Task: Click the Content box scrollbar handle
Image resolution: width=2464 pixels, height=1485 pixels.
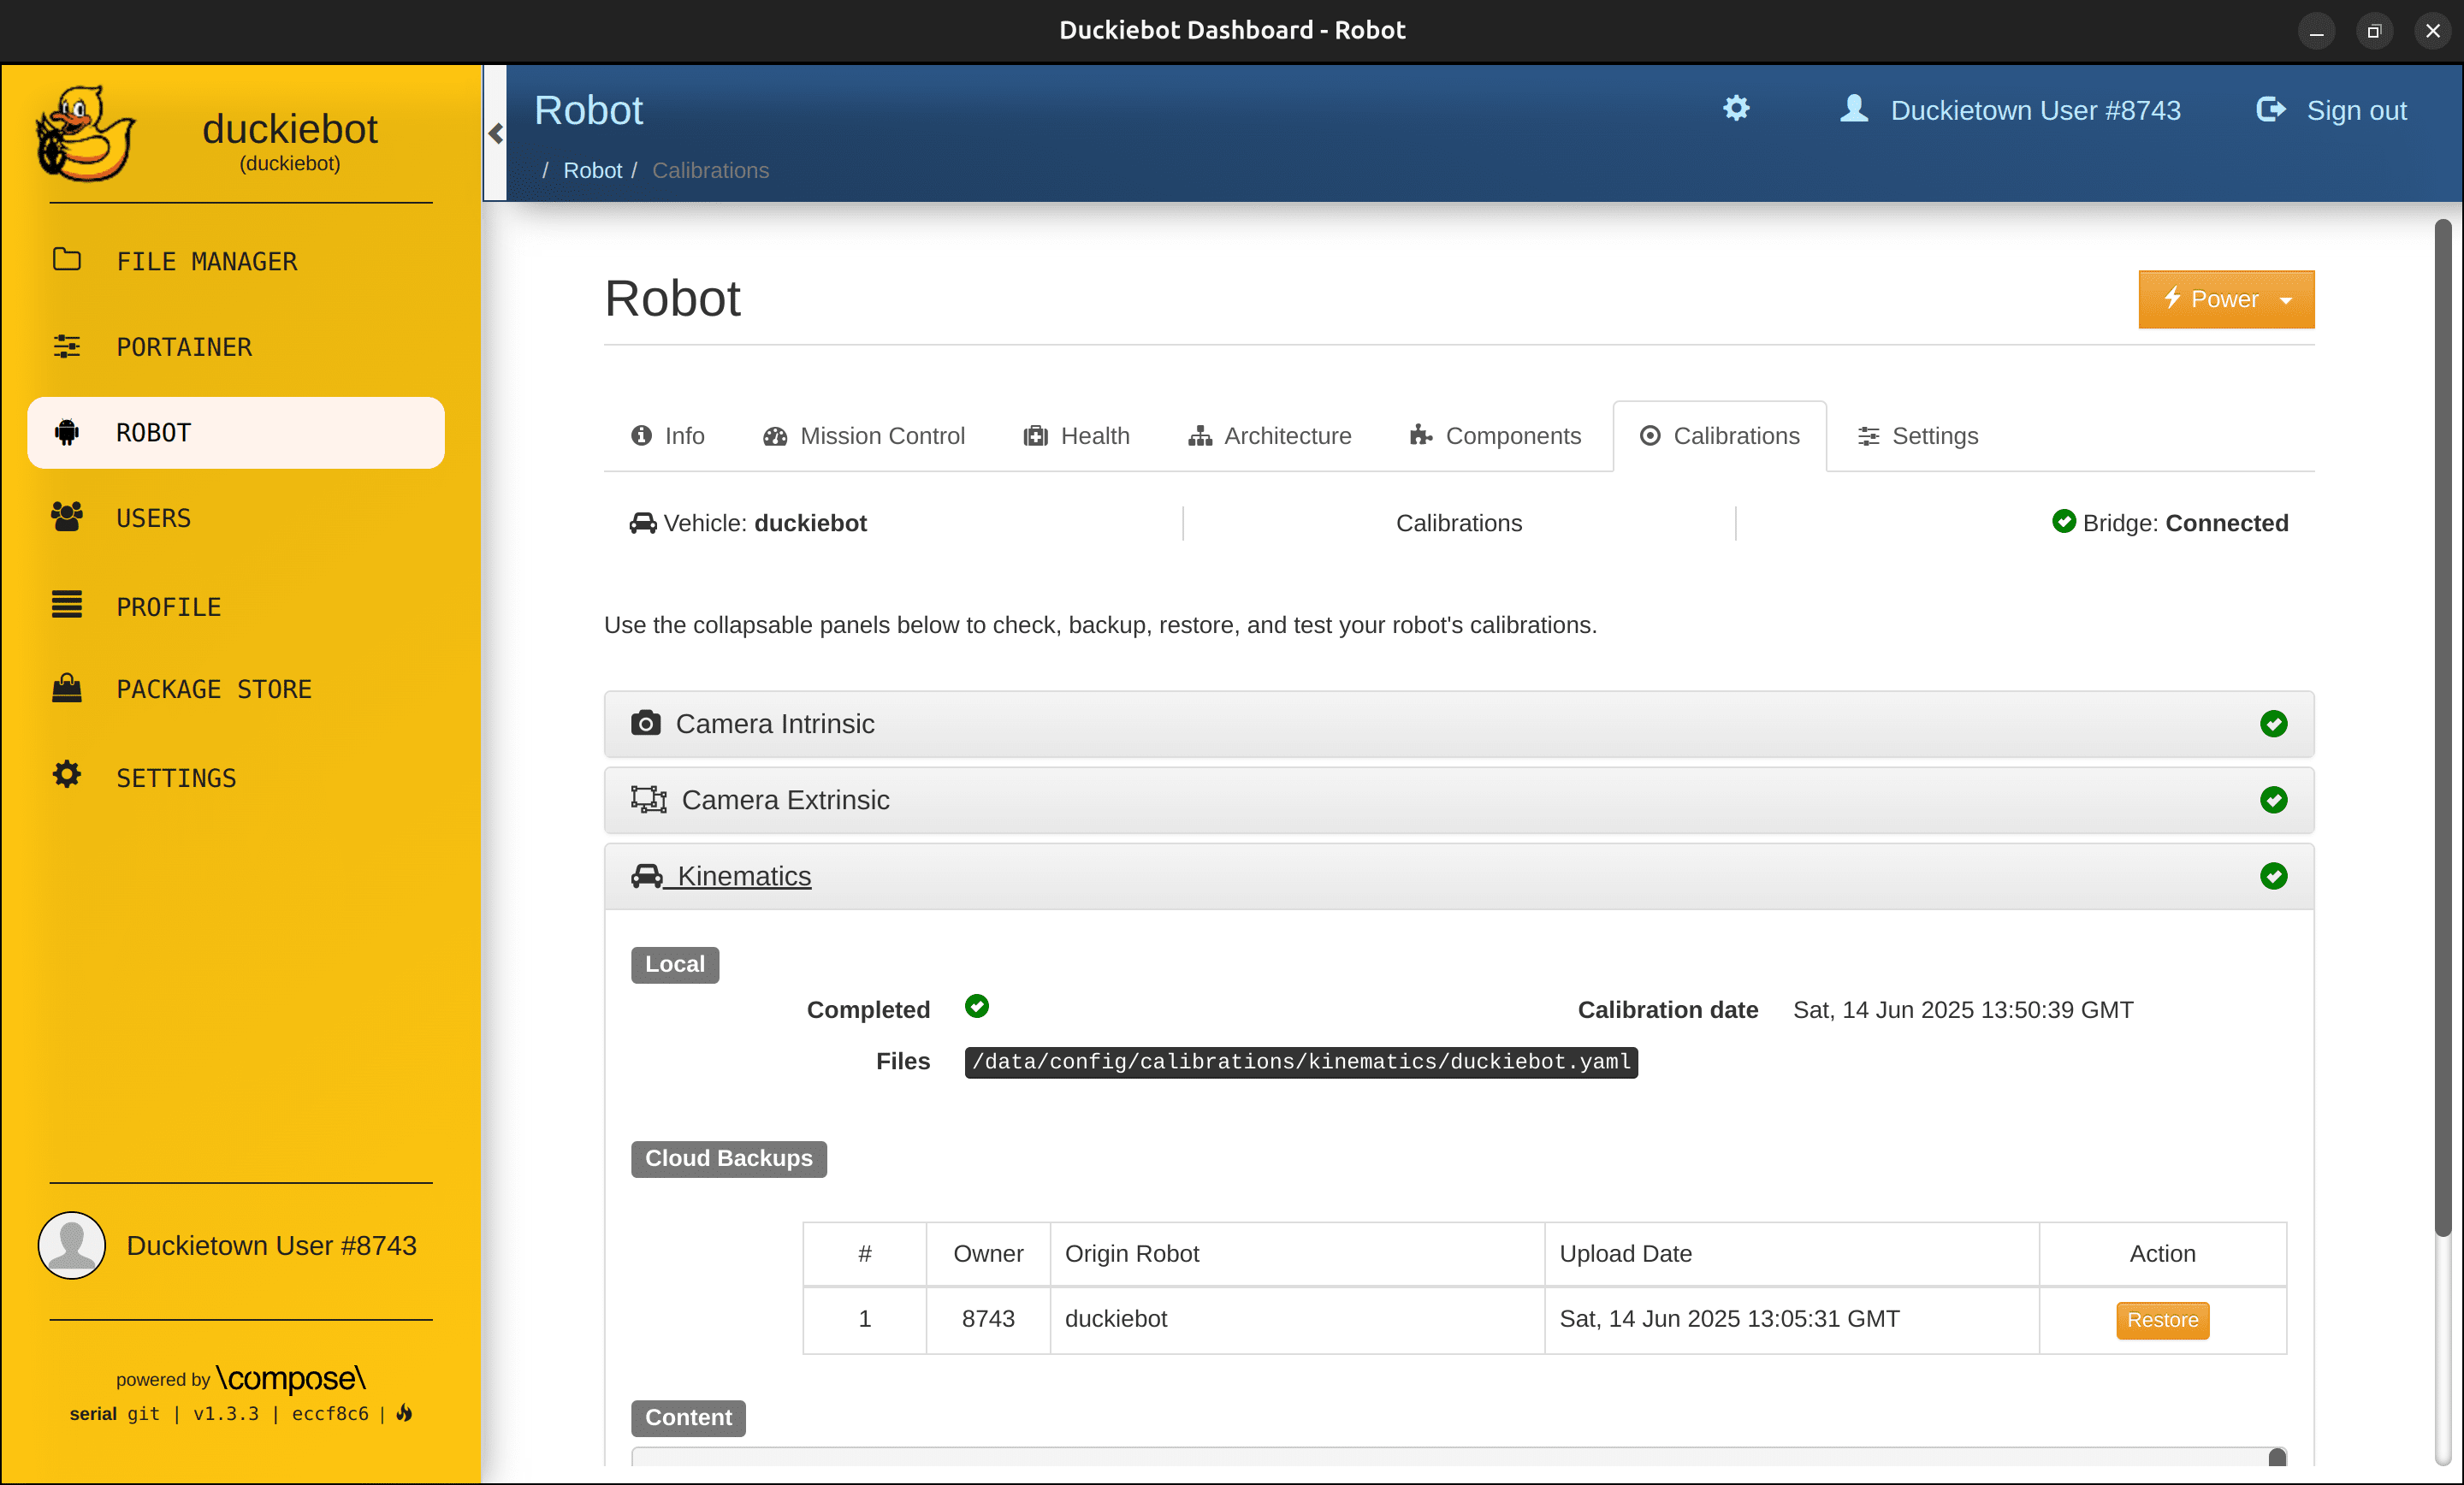Action: coord(2277,1457)
